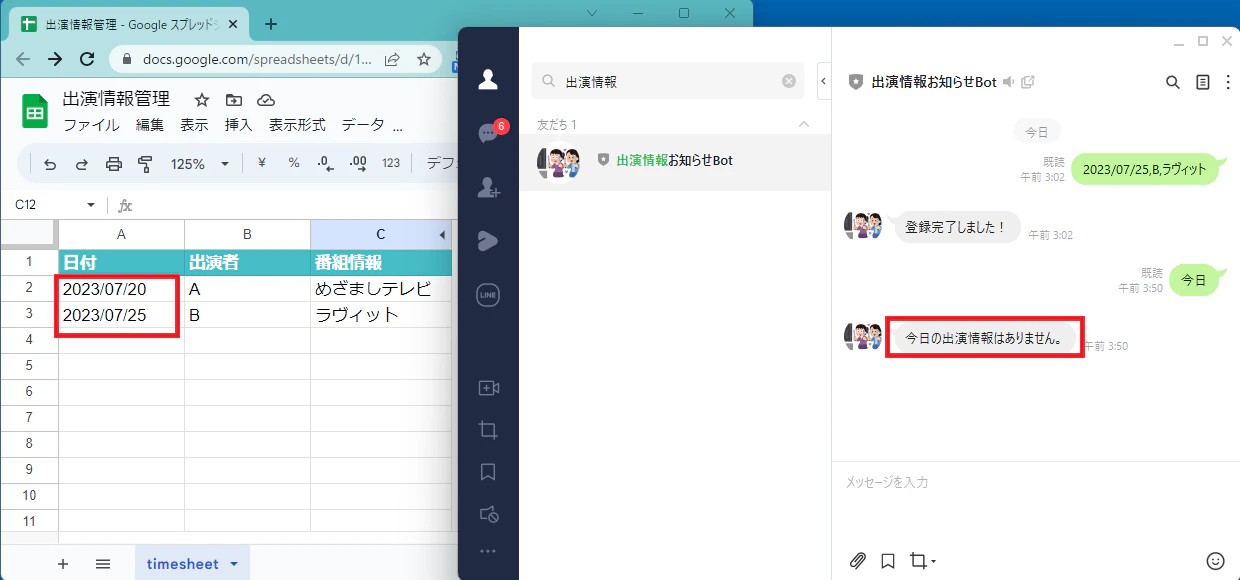
Task: Open LINE chat header more menu
Action: pyautogui.click(x=1228, y=82)
